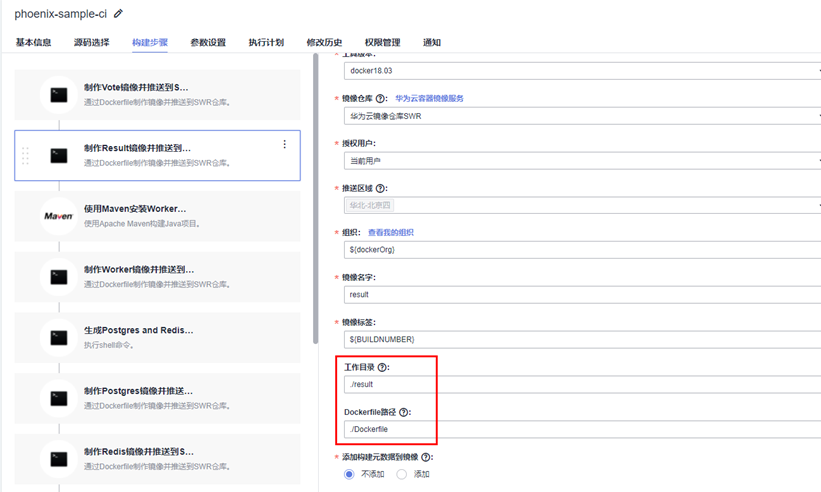
Task: Select the 添加 radio option
Action: pyautogui.click(x=401, y=474)
